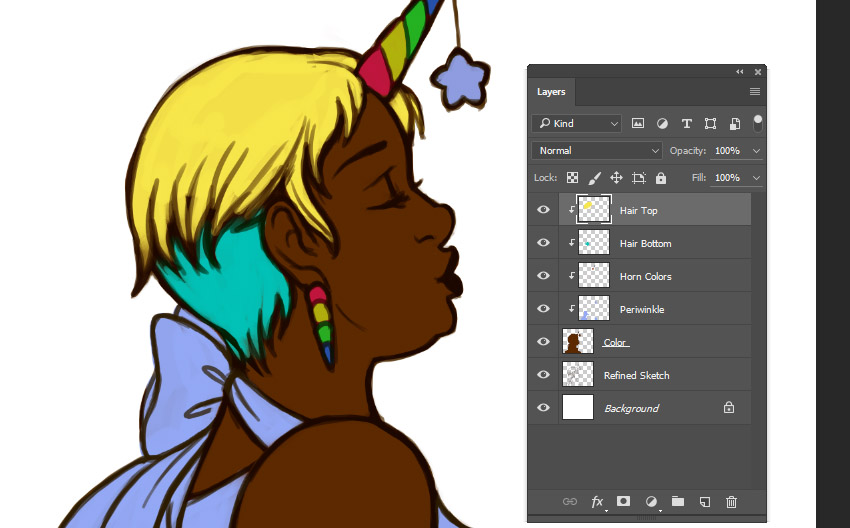Click the Opacity 100% value field

pyautogui.click(x=727, y=151)
